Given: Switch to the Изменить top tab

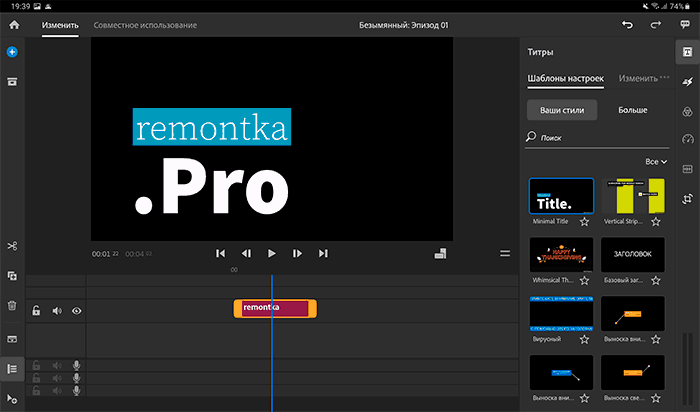Looking at the screenshot, I should point(60,25).
